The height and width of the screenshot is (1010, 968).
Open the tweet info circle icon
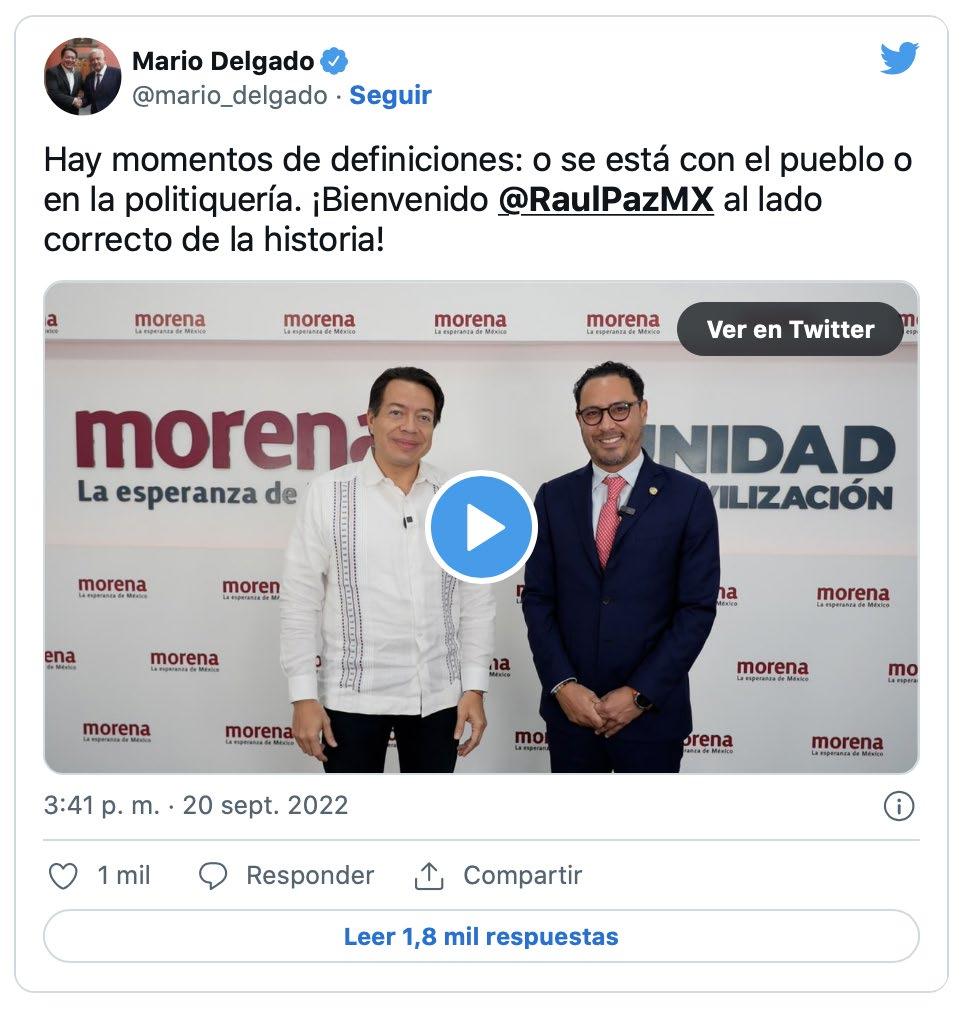(898, 806)
